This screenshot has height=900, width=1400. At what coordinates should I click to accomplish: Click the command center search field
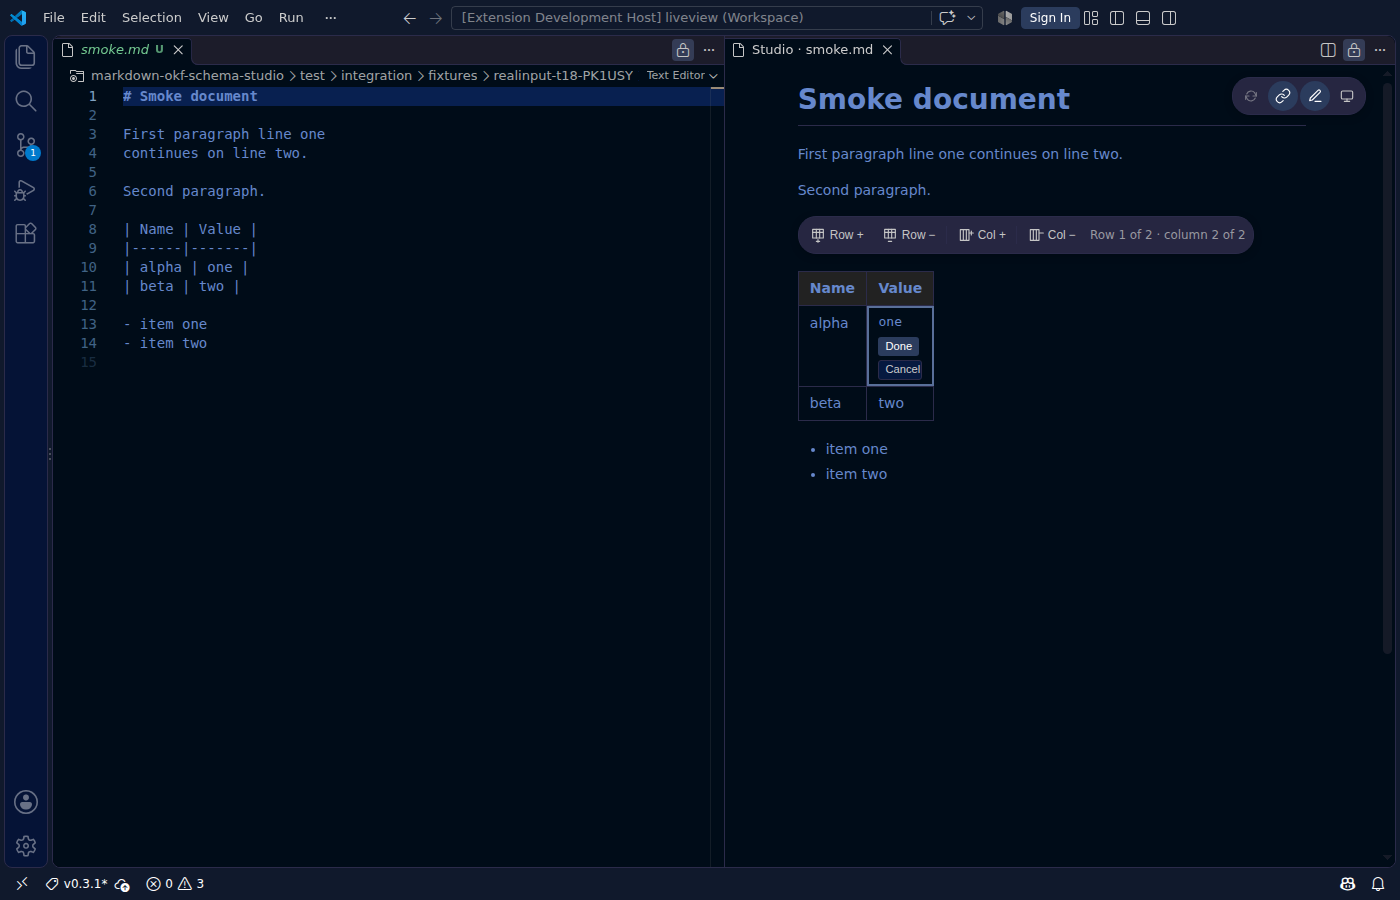(x=691, y=18)
